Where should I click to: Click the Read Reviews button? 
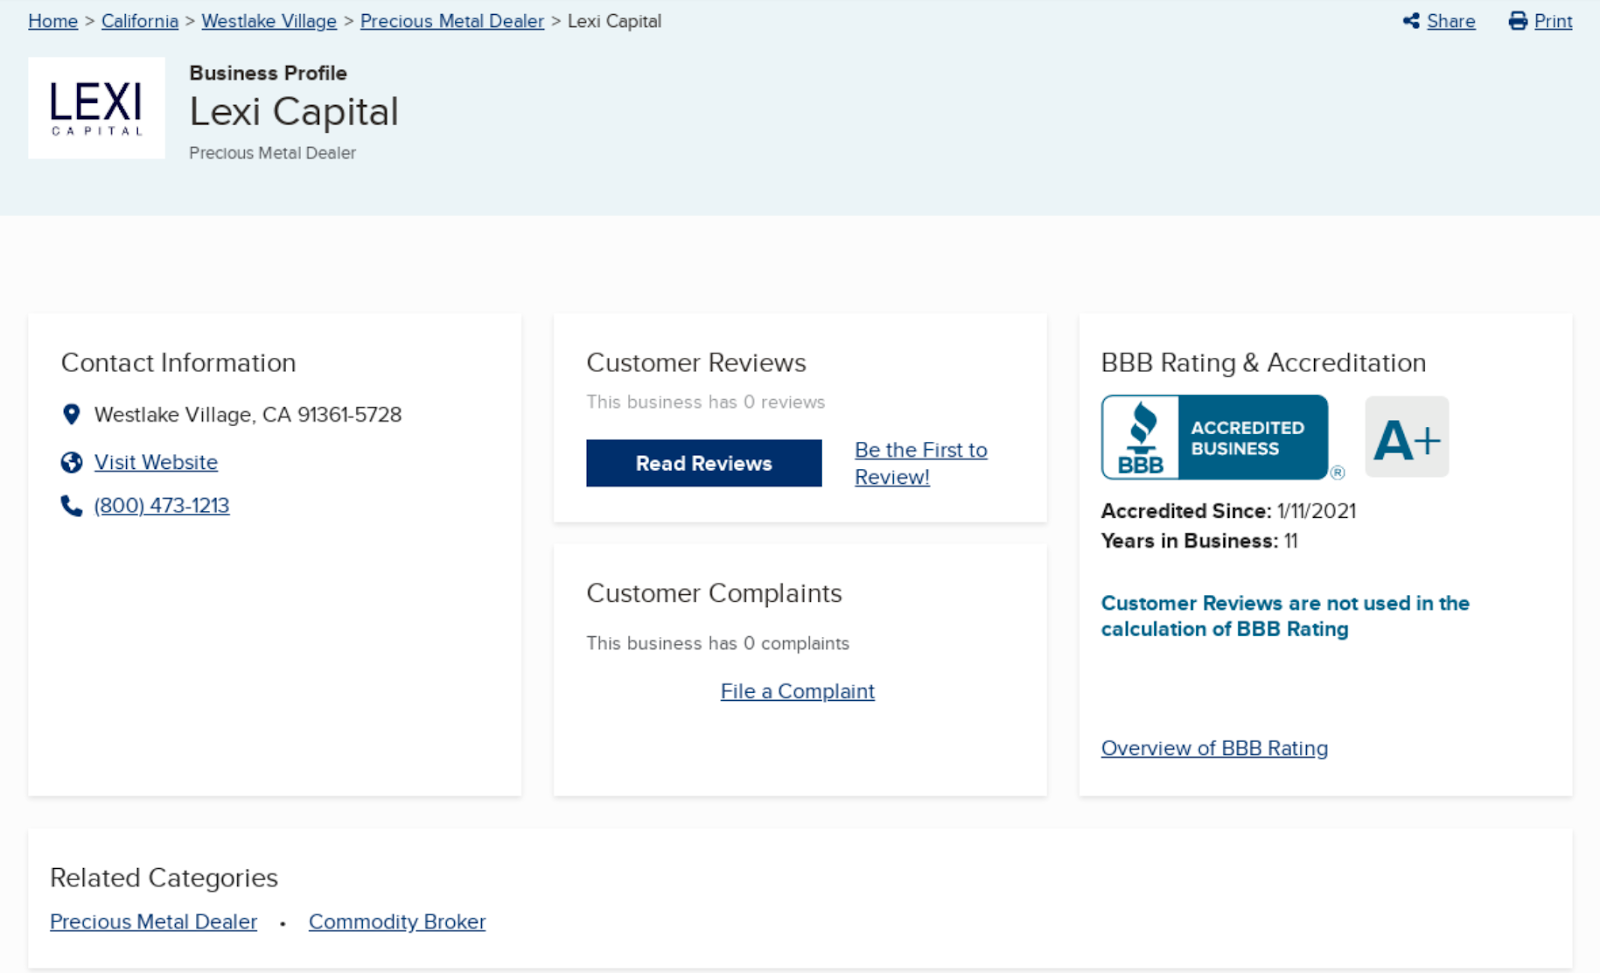704,463
